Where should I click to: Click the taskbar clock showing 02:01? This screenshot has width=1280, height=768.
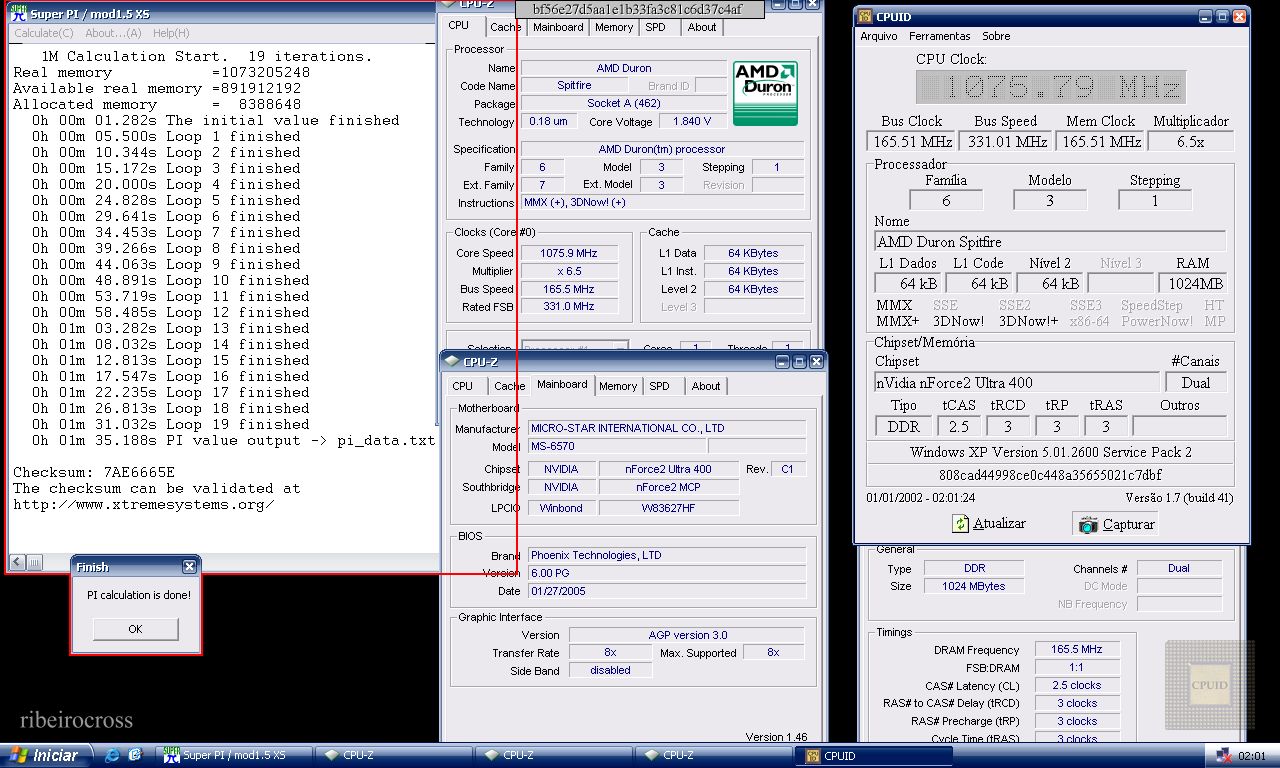[1252, 756]
